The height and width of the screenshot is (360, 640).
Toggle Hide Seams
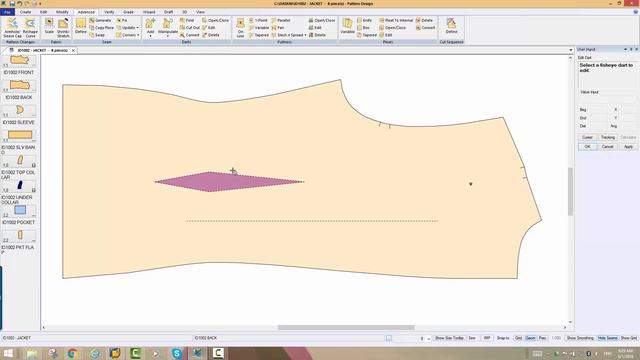point(607,338)
